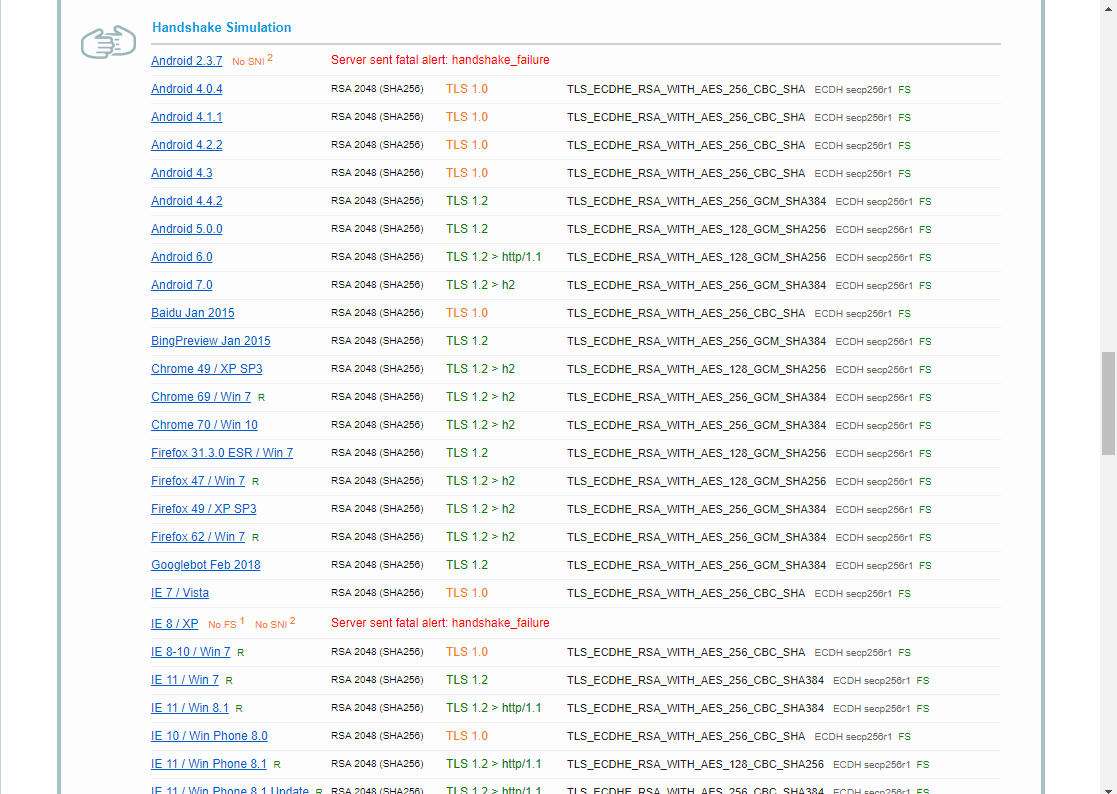The height and width of the screenshot is (794, 1117).
Task: Click TLS 1.2 in the BingPreview Jan 2015 row
Action: pyautogui.click(x=467, y=341)
